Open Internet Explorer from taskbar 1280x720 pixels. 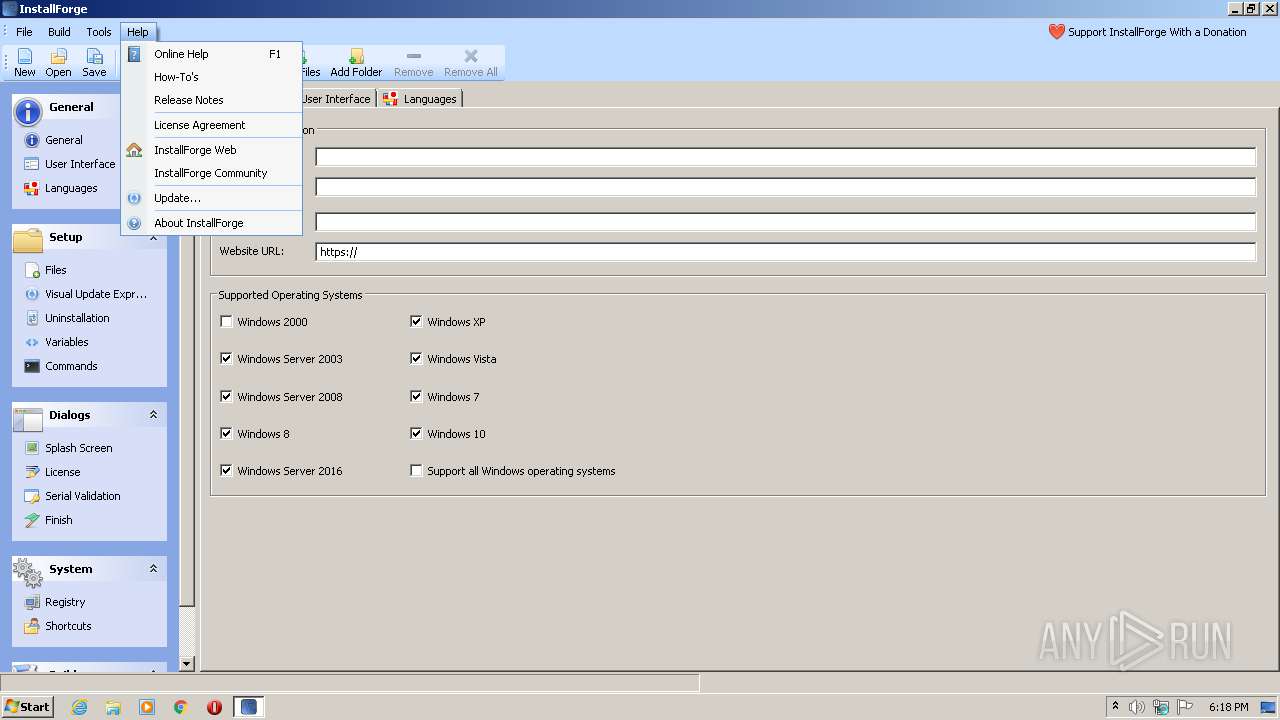coord(79,707)
